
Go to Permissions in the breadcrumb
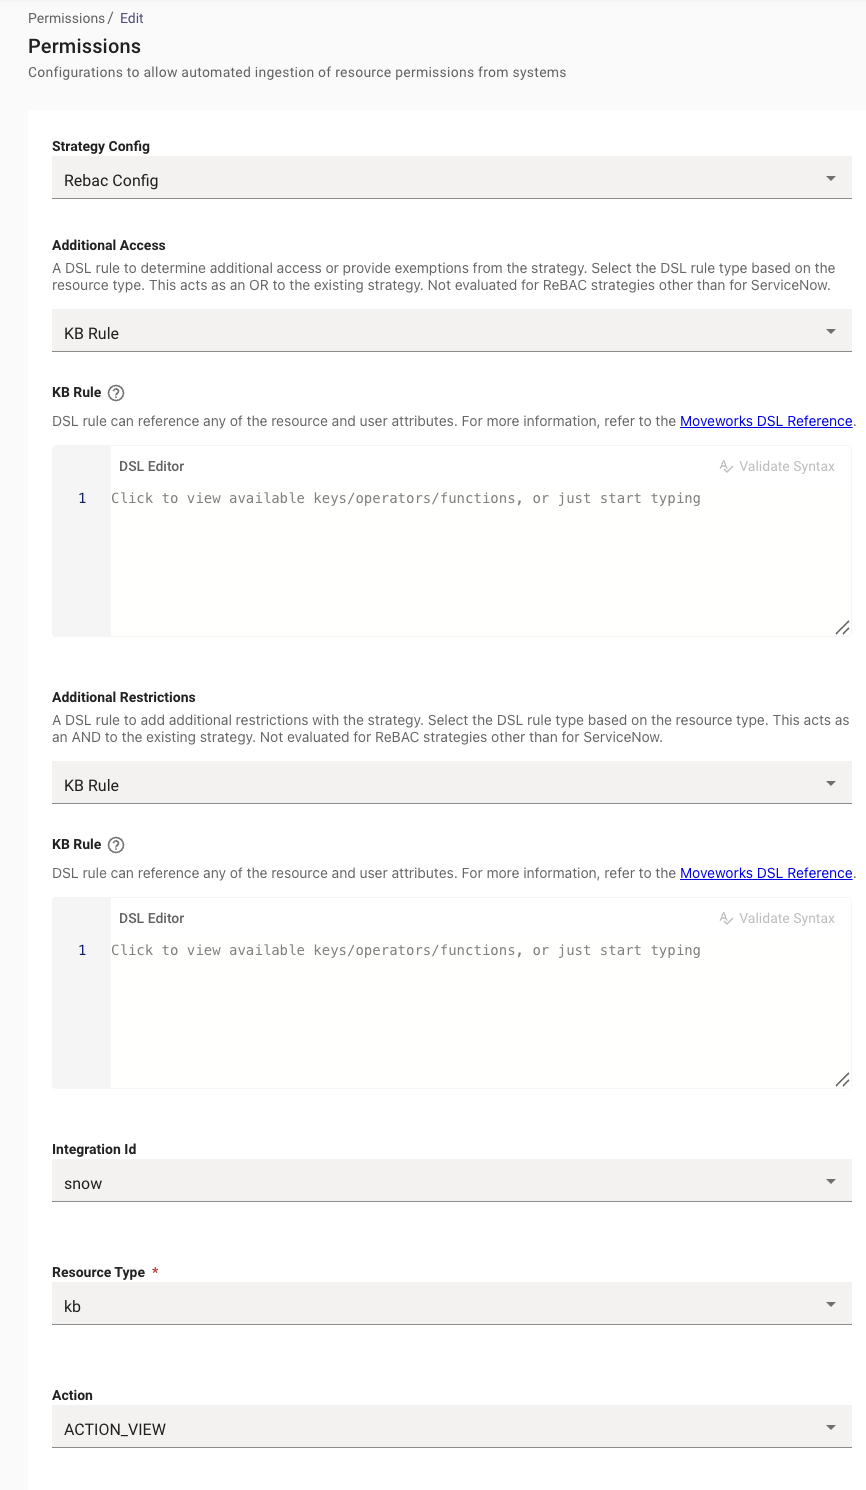click(66, 18)
